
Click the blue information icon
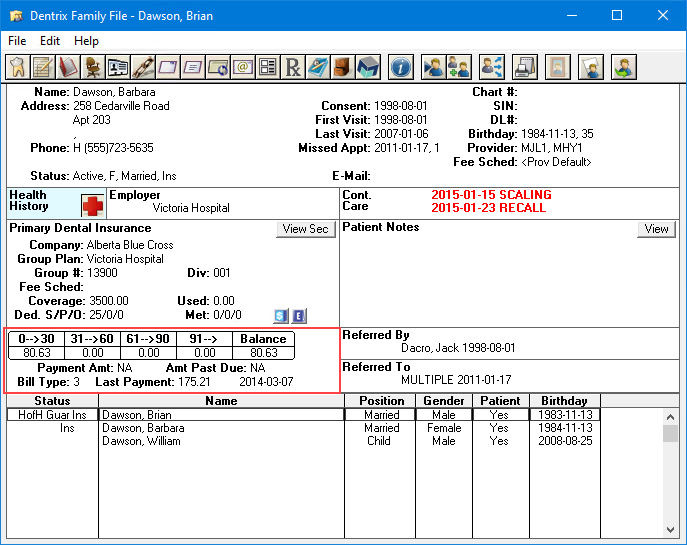coord(400,67)
